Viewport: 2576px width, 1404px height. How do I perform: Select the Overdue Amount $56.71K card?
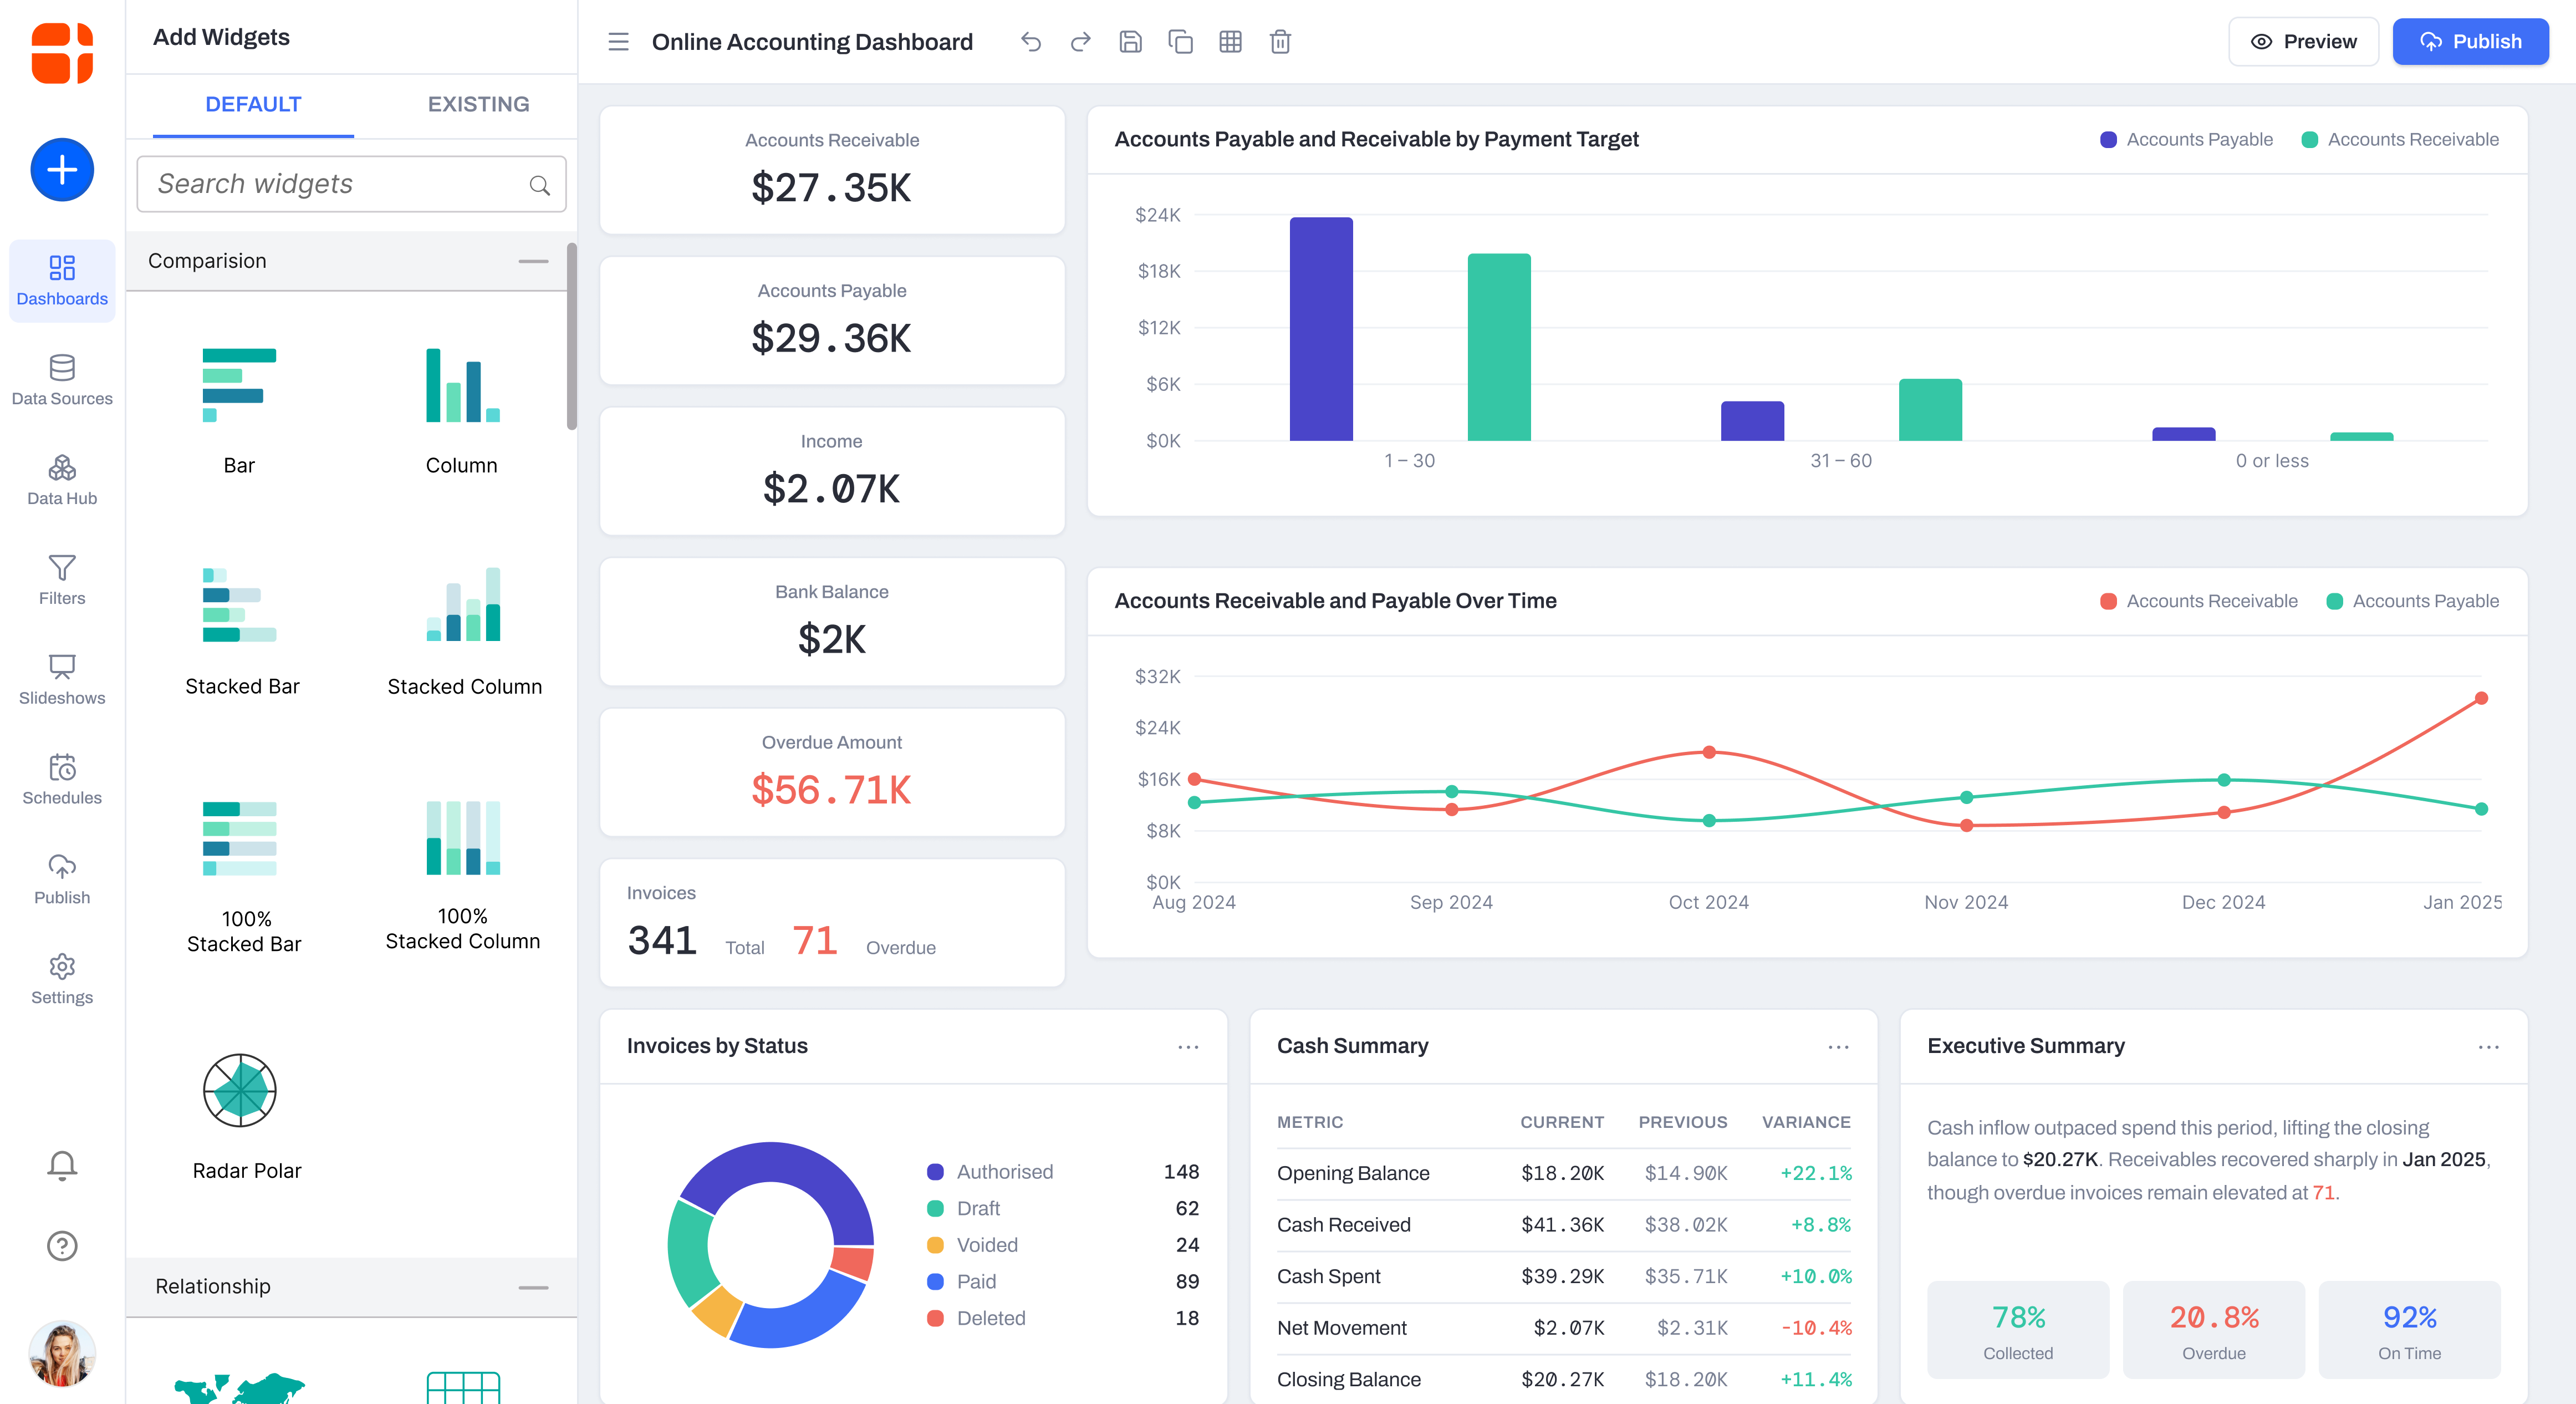pos(832,772)
